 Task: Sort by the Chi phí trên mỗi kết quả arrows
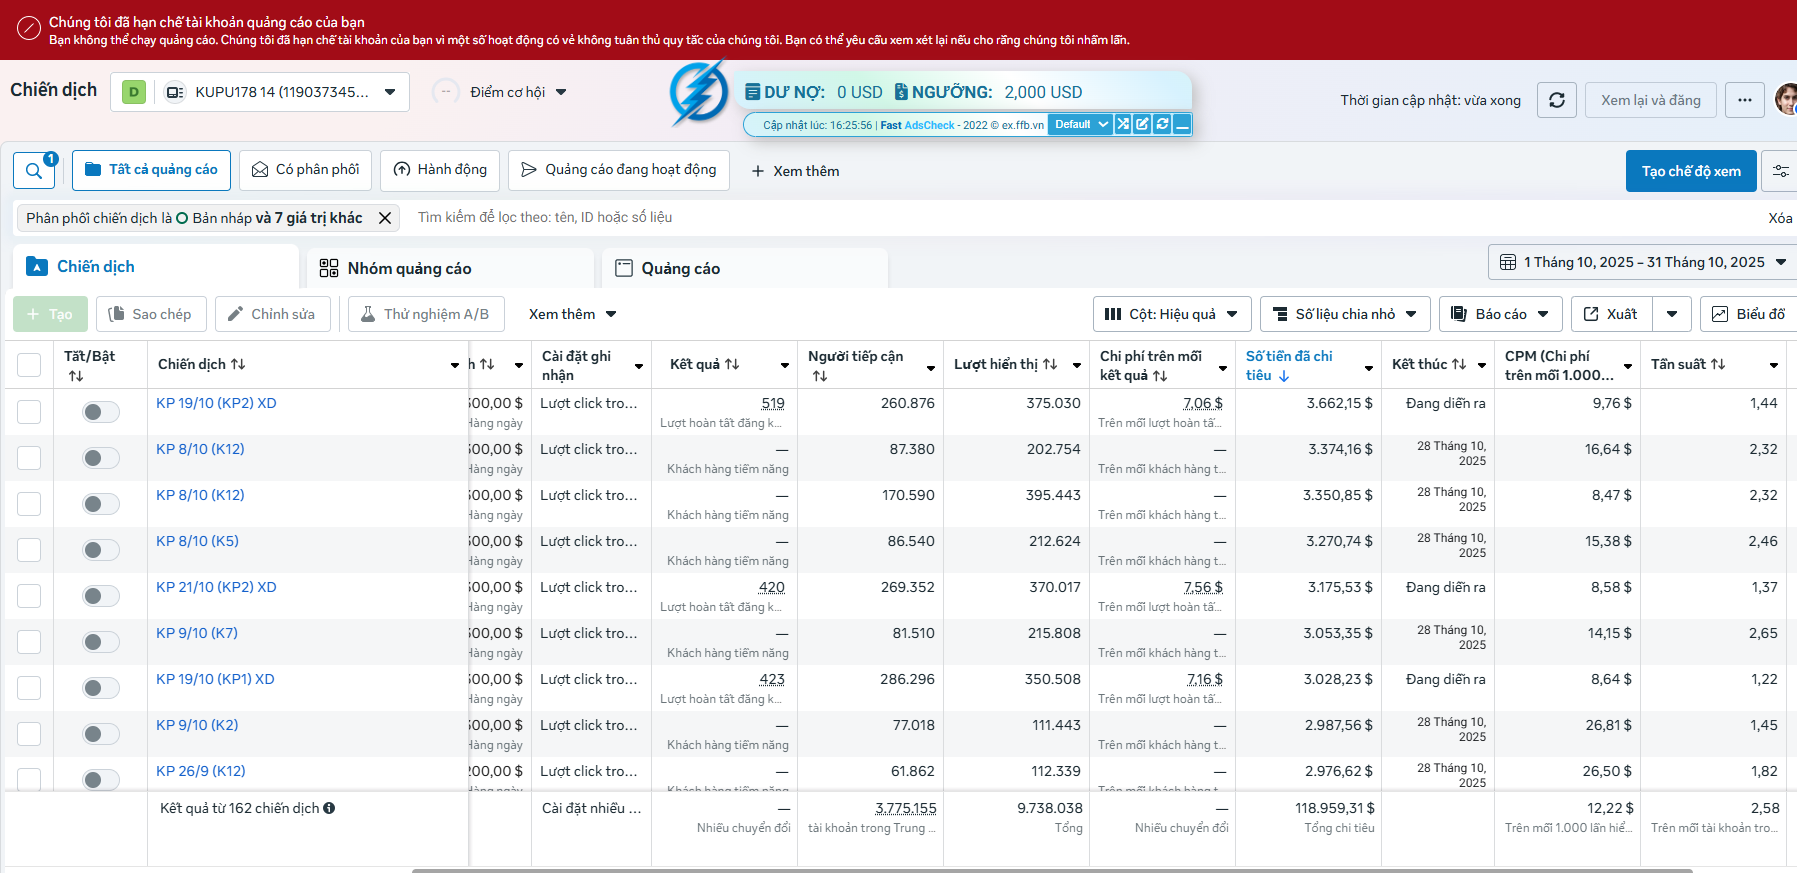[x=1160, y=376]
